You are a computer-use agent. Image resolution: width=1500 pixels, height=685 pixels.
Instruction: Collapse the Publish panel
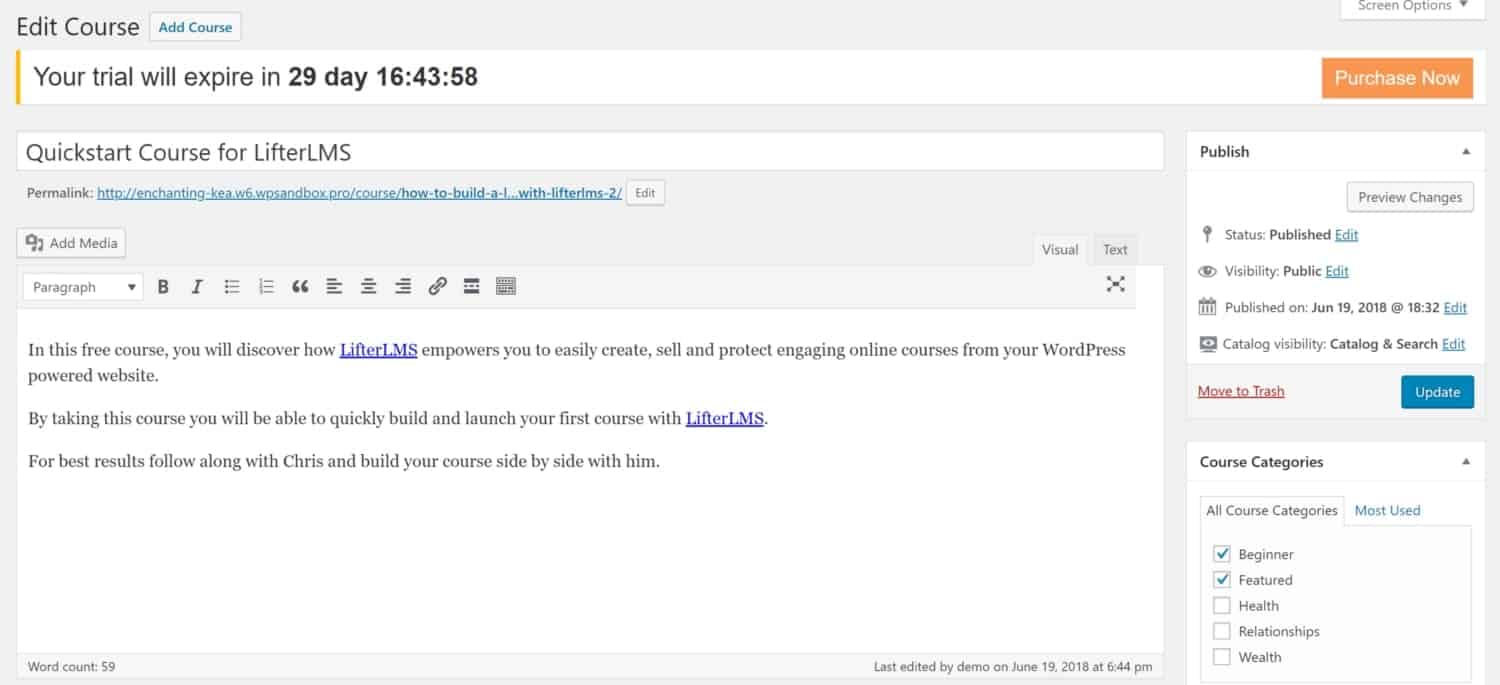click(x=1466, y=152)
